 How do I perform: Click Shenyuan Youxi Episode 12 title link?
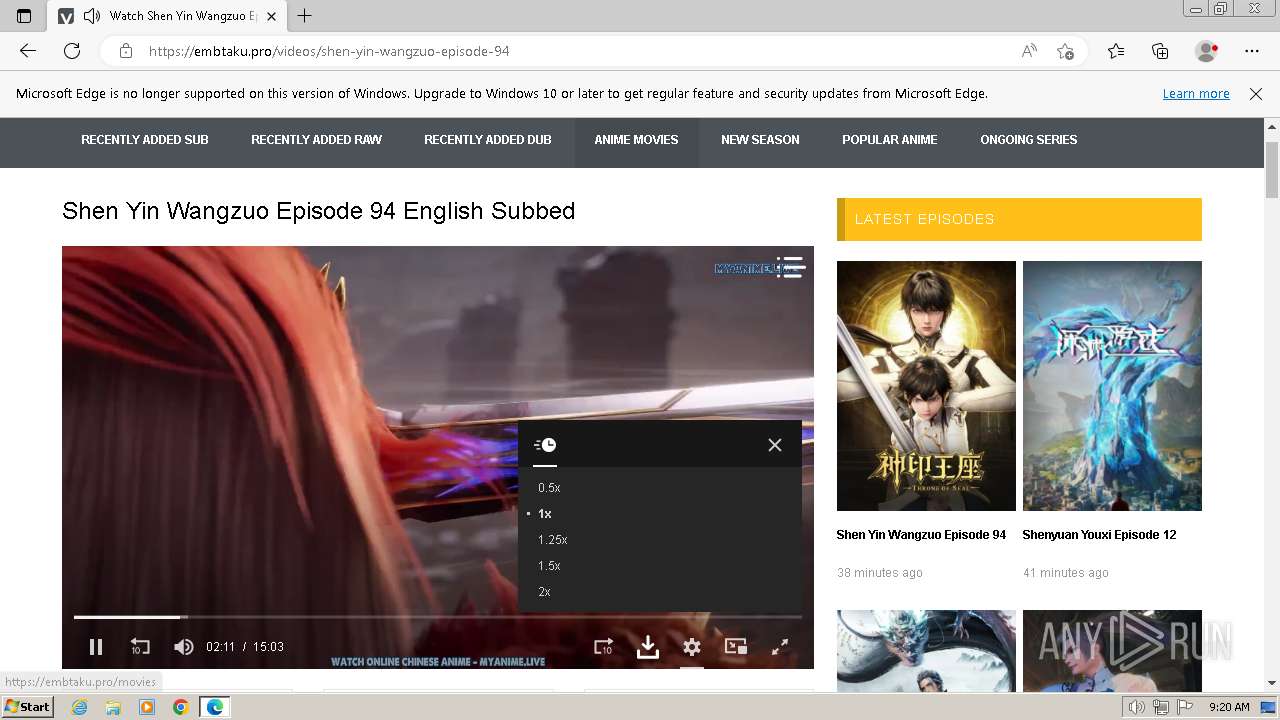pyautogui.click(x=1099, y=535)
